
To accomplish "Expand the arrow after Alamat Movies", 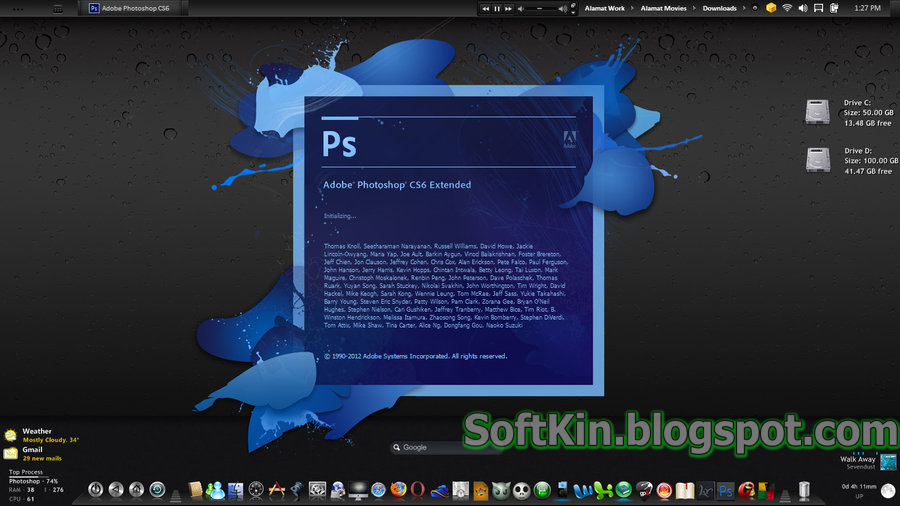I will 694,8.
